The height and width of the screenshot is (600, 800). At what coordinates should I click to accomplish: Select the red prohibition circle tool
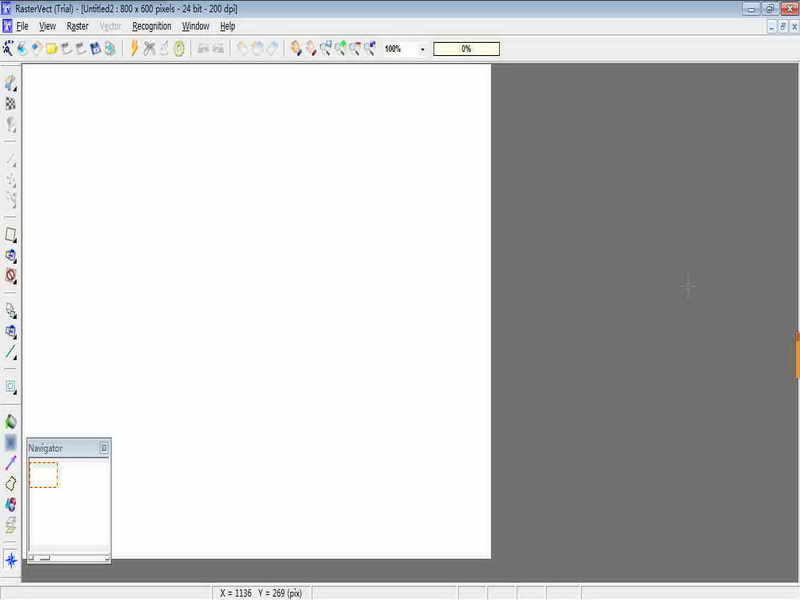11,276
